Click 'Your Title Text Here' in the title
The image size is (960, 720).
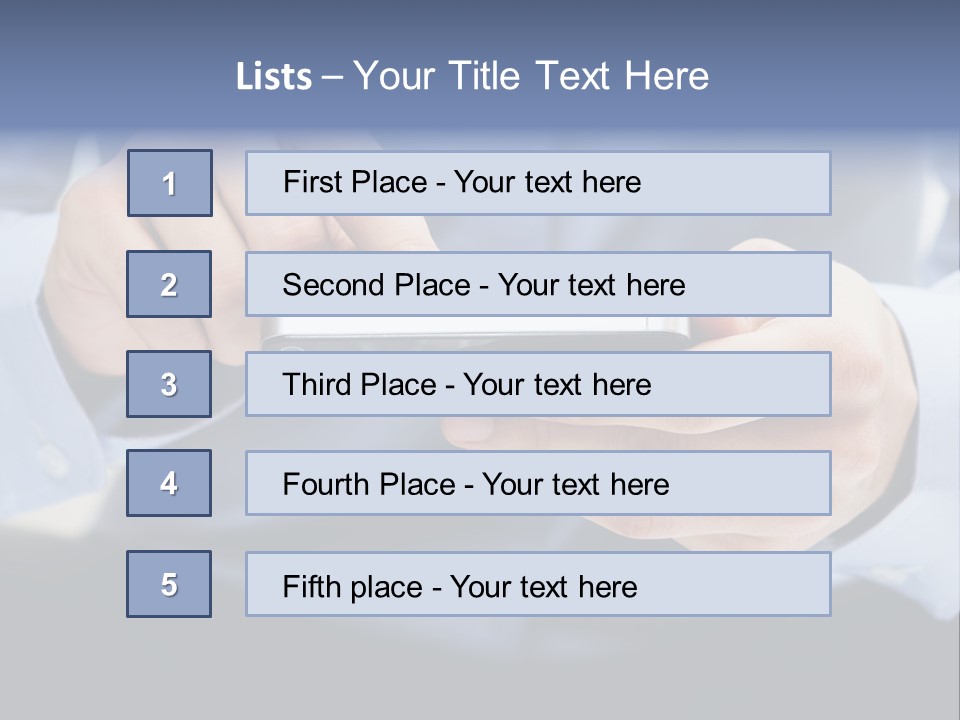tap(531, 76)
